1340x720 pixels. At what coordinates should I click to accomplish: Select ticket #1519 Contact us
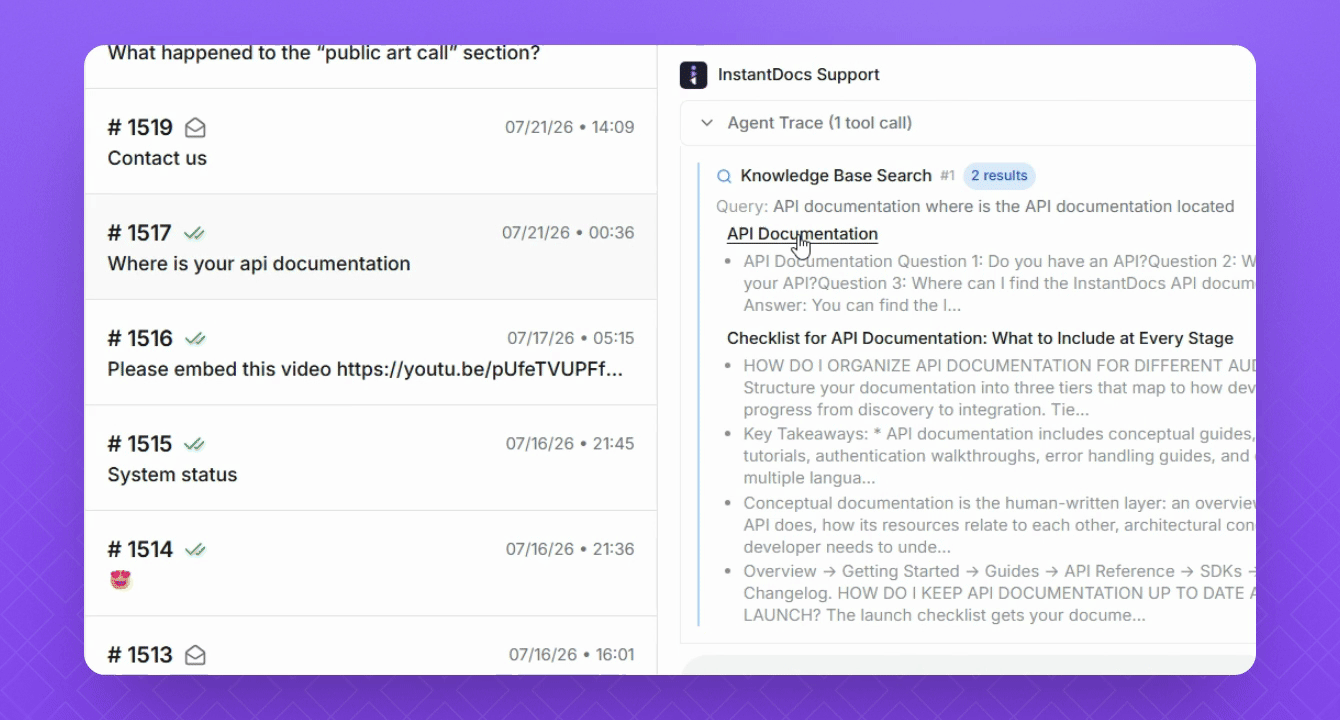pos(371,142)
